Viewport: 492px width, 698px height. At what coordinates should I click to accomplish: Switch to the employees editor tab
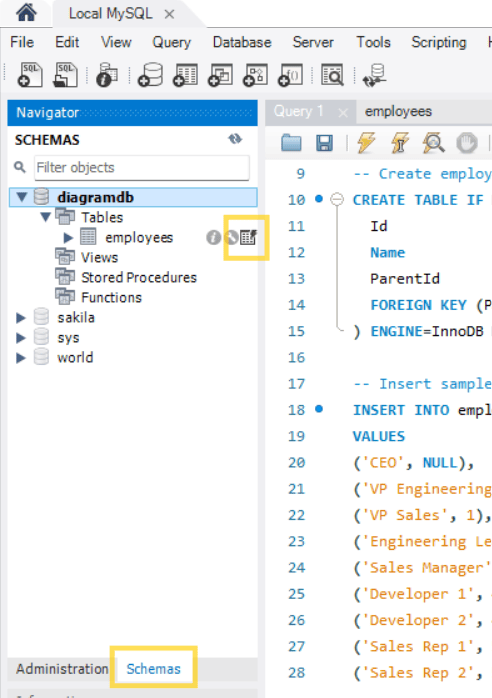pyautogui.click(x=398, y=111)
